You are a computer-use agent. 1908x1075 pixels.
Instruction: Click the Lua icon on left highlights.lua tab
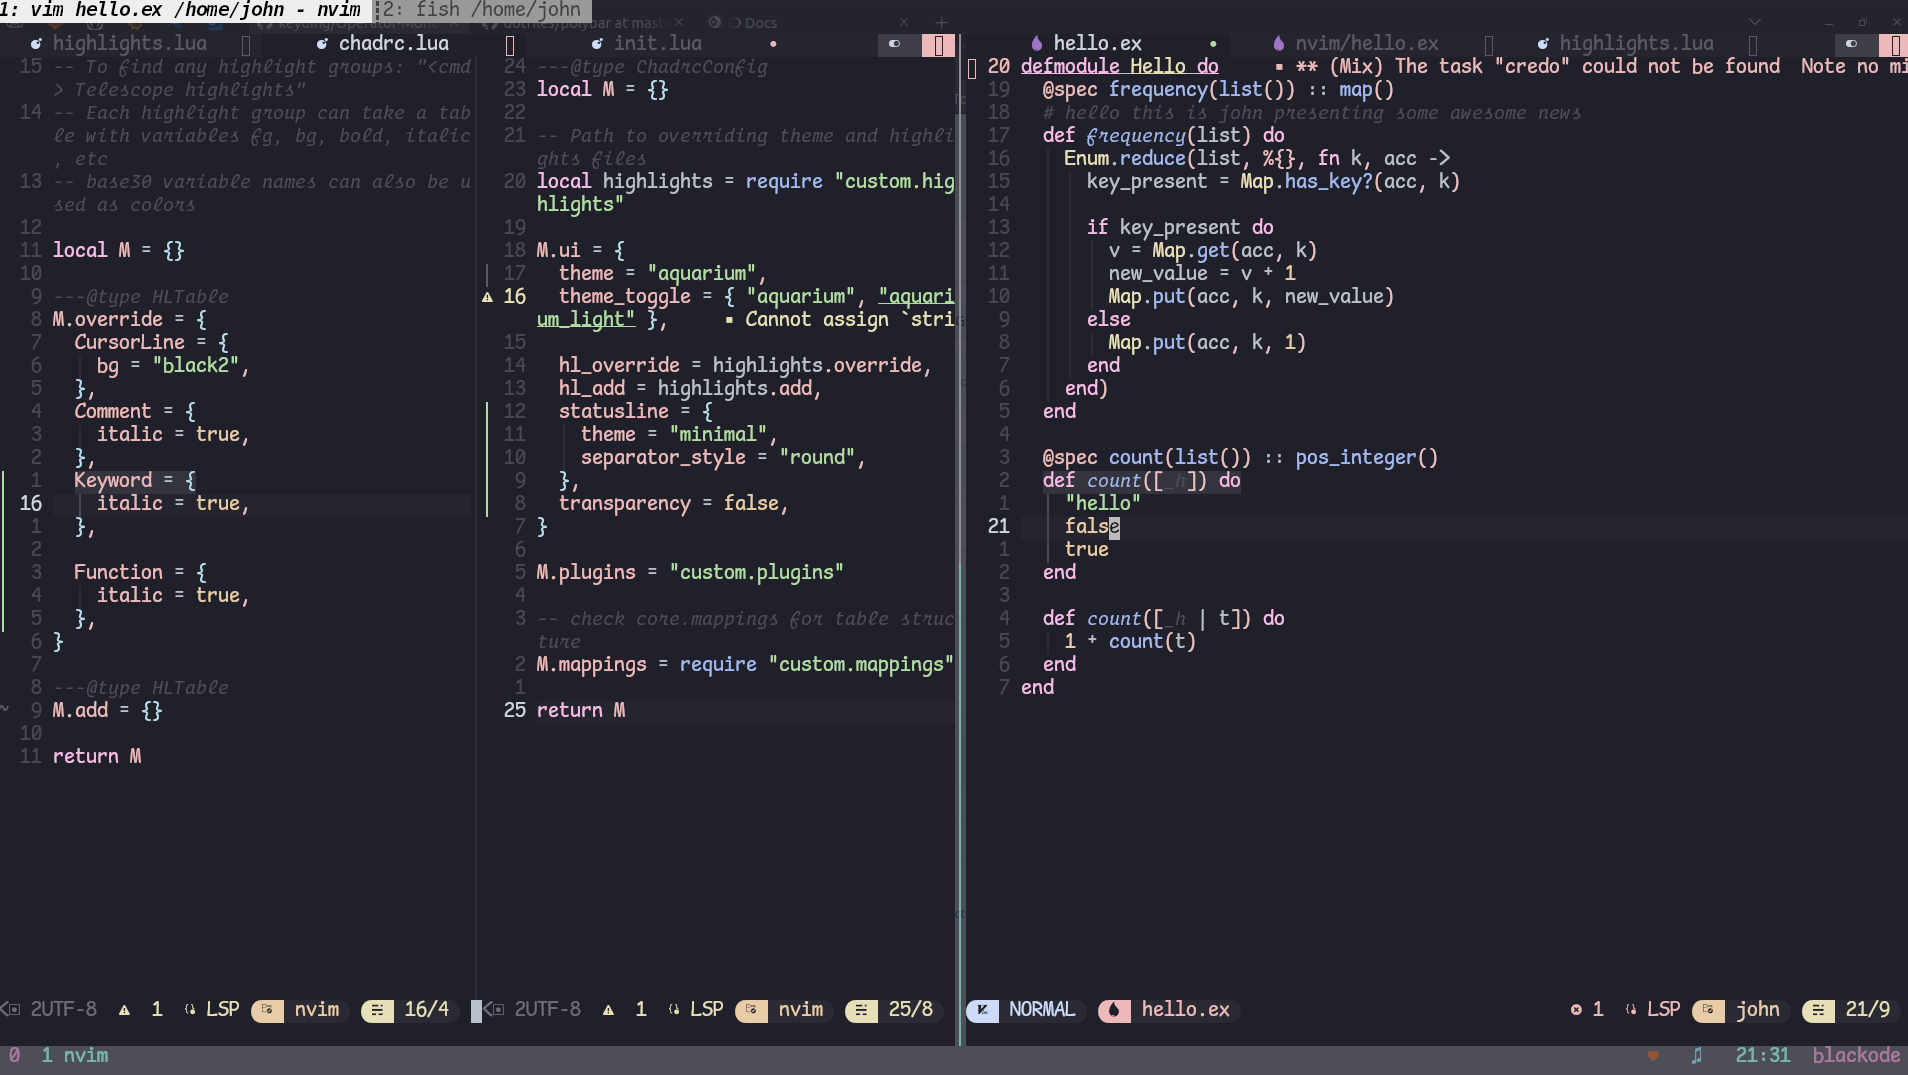36,44
